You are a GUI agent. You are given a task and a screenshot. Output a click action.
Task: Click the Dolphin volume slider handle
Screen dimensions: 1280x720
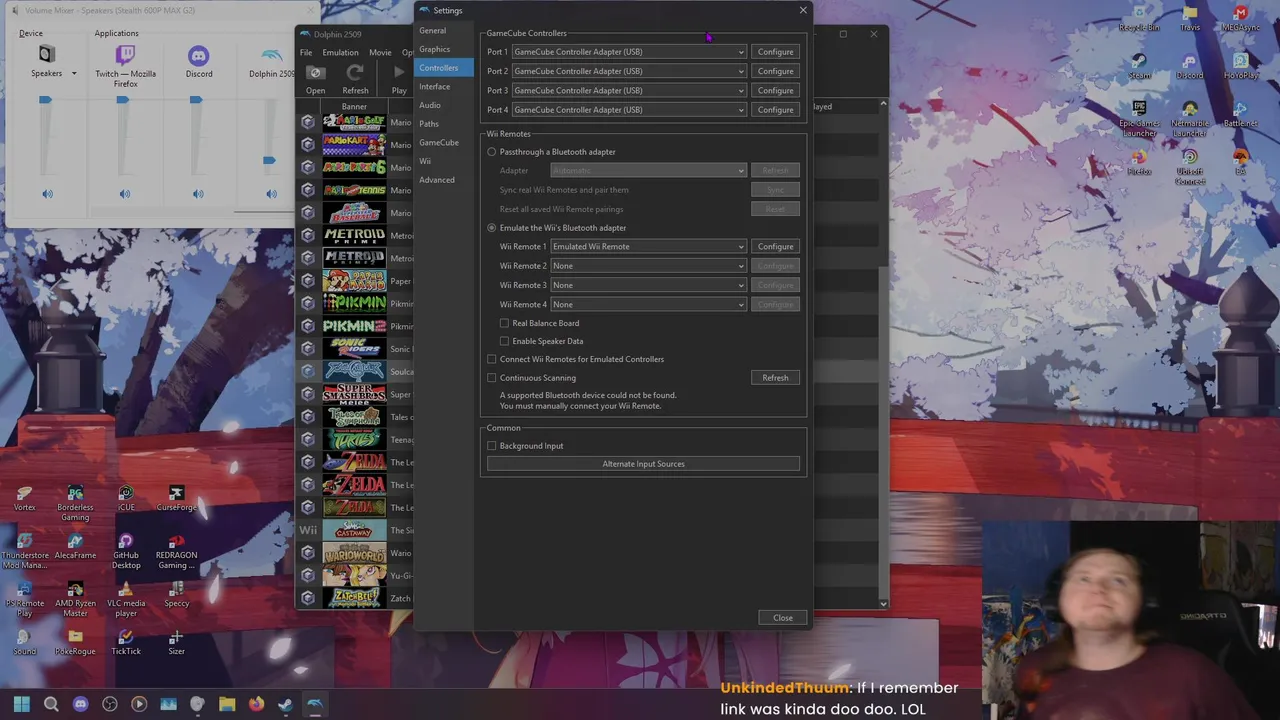(269, 160)
